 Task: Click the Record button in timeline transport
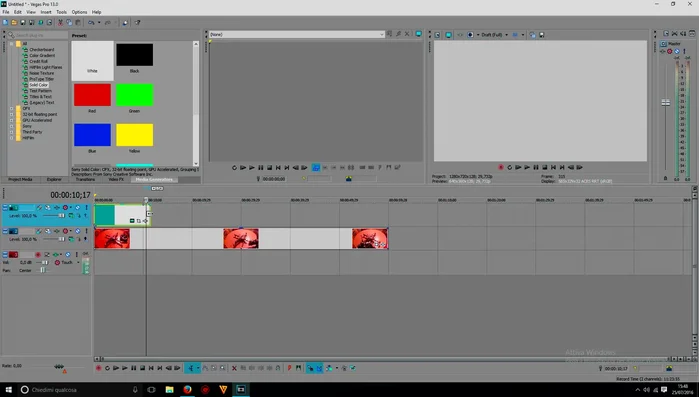pos(99,368)
